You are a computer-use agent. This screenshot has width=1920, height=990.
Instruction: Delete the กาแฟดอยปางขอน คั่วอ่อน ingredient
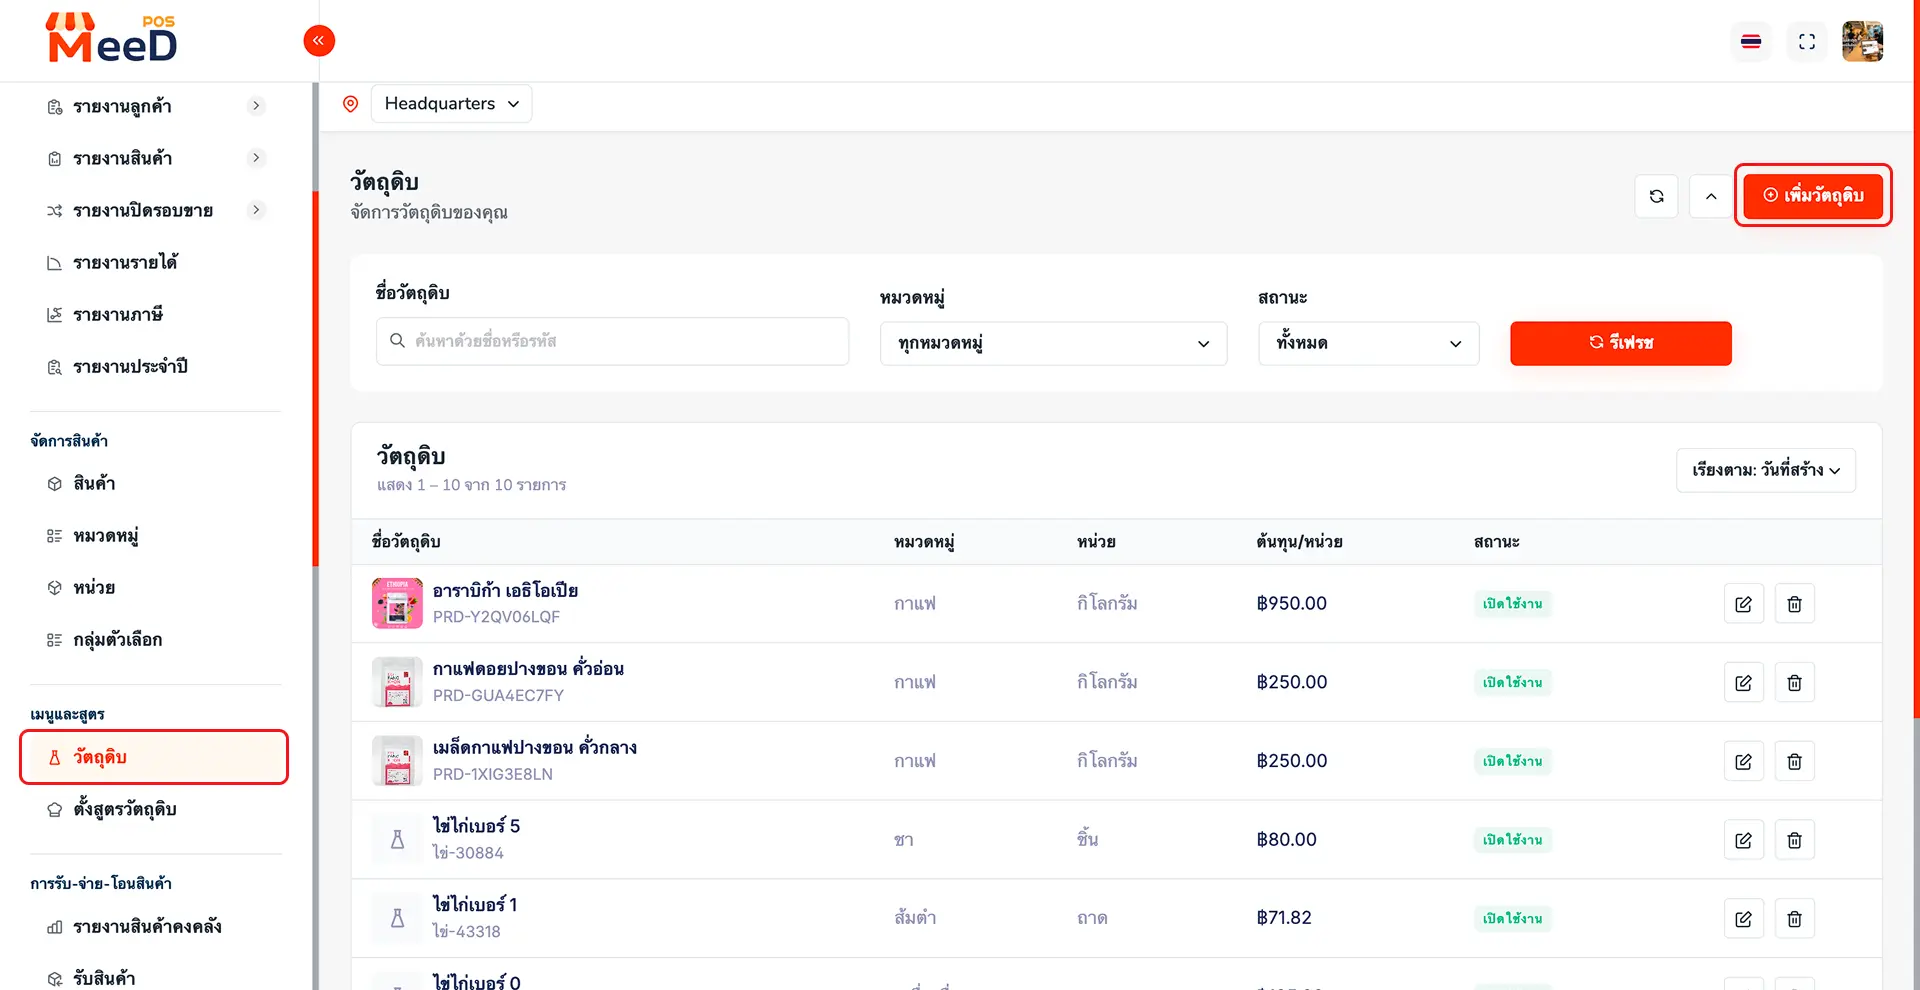pyautogui.click(x=1794, y=683)
